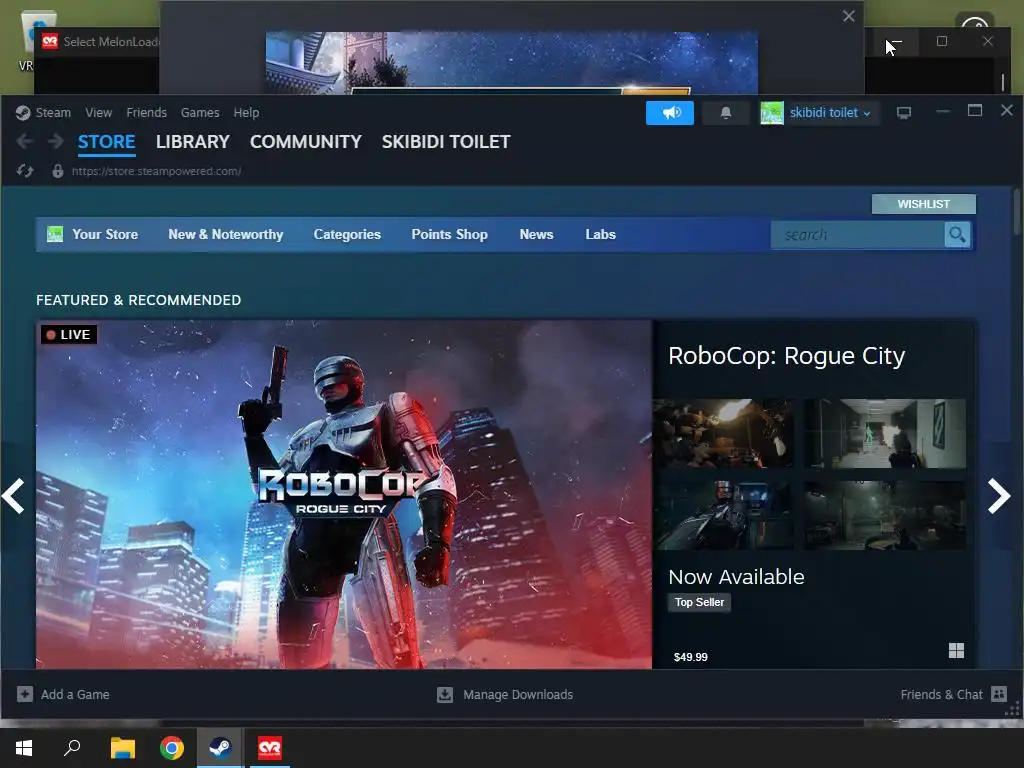
Task: Click the Add a Game plus icon
Action: (25, 694)
